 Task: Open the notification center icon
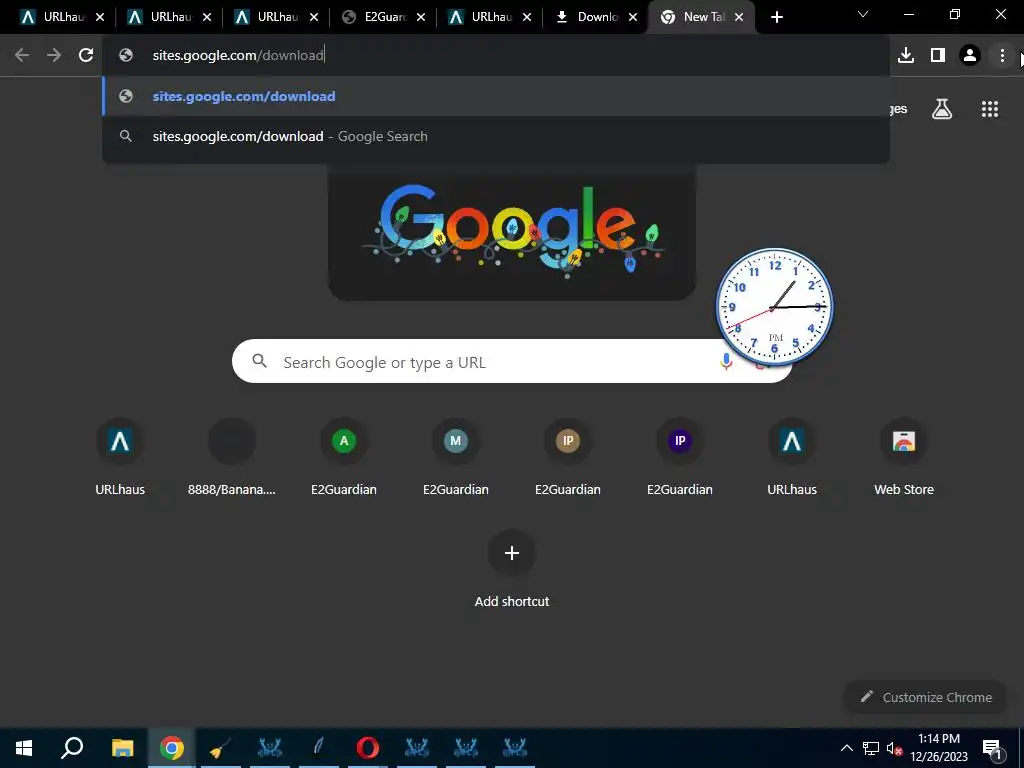[x=992, y=748]
